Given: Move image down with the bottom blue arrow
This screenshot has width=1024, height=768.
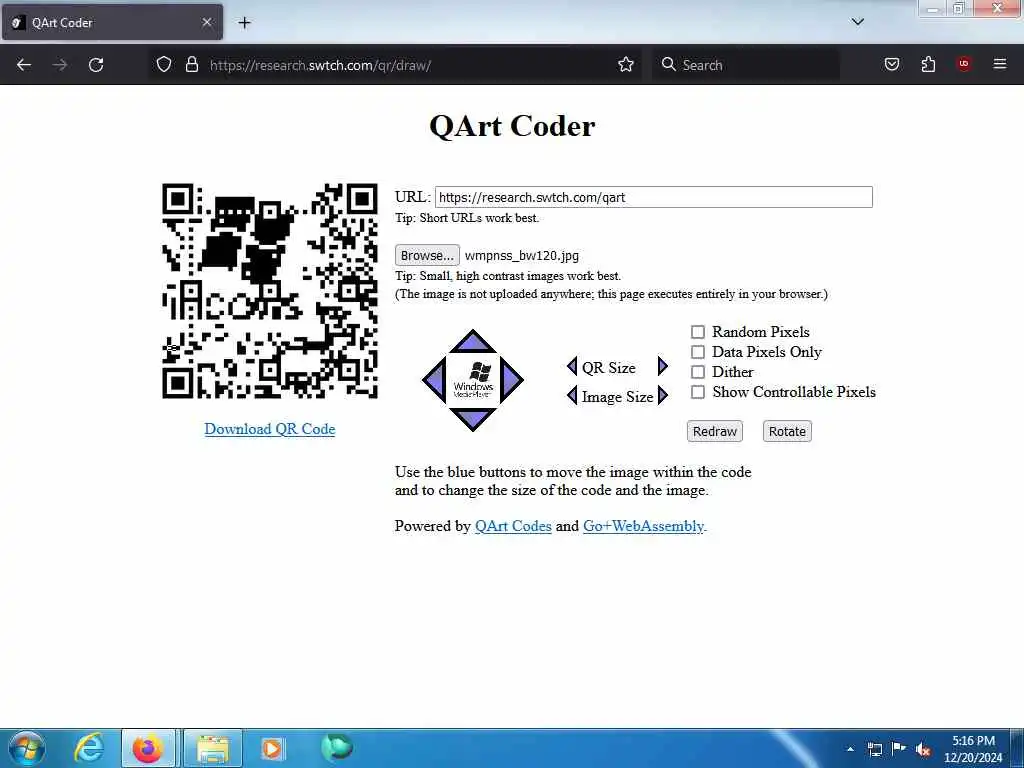Looking at the screenshot, I should click(x=473, y=419).
